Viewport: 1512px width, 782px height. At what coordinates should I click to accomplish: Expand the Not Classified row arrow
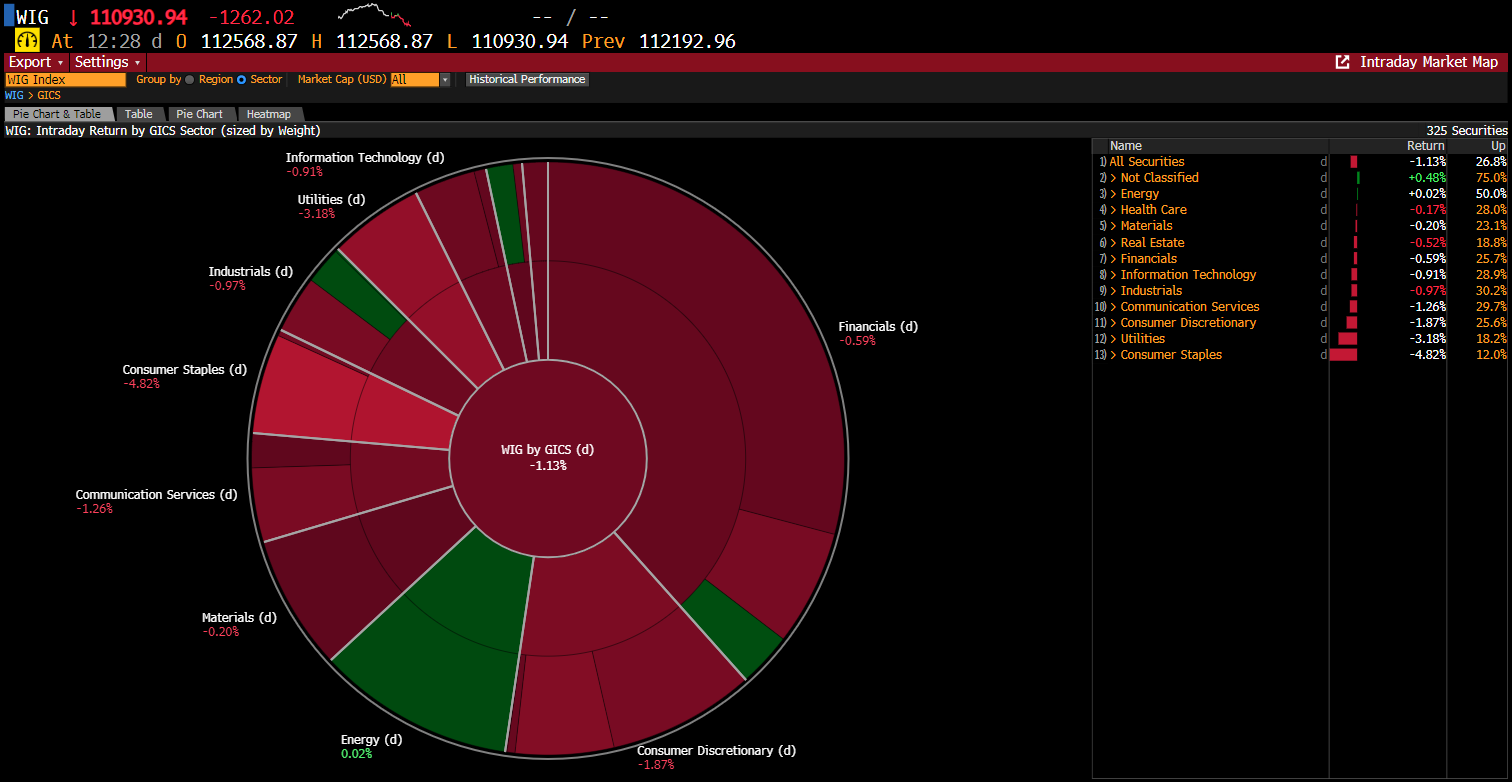point(1114,178)
